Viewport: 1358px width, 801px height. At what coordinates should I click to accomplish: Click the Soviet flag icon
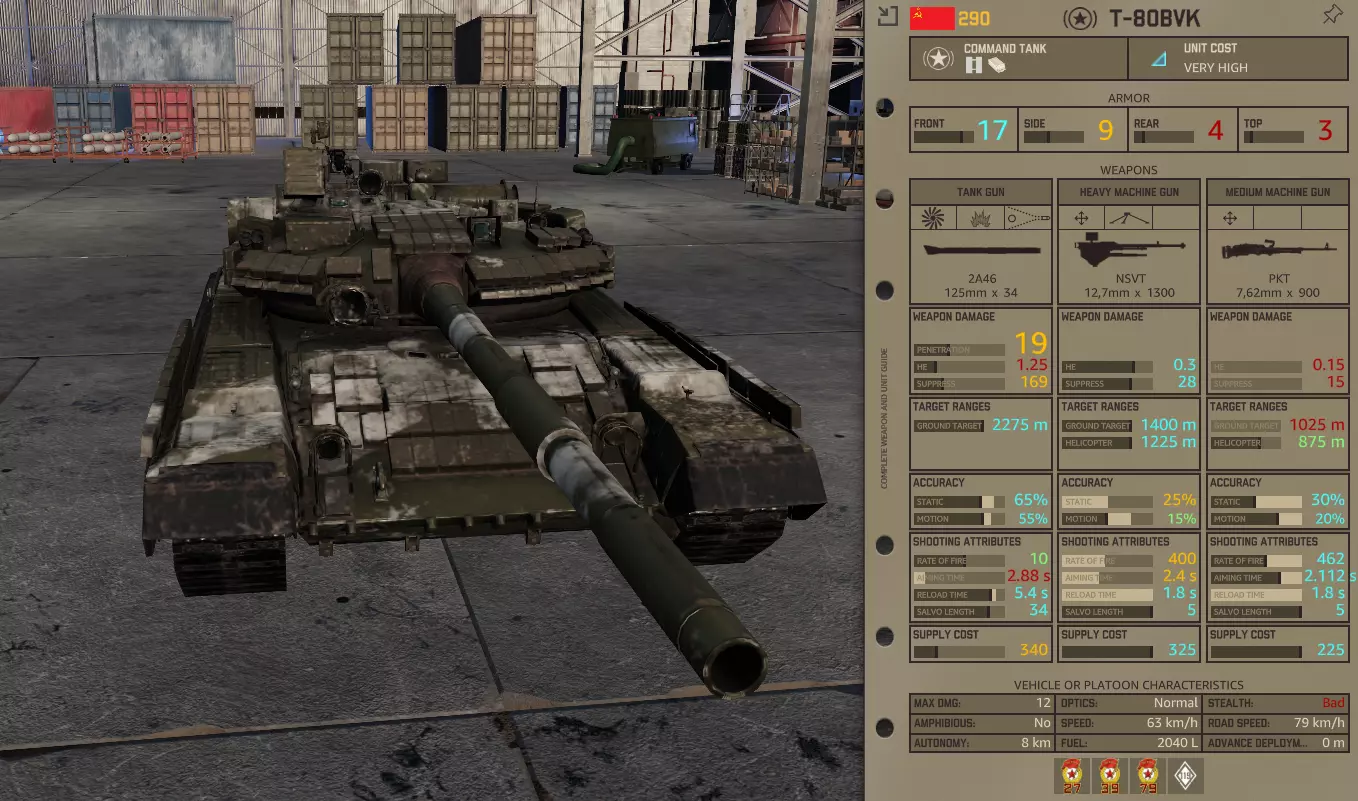[932, 17]
